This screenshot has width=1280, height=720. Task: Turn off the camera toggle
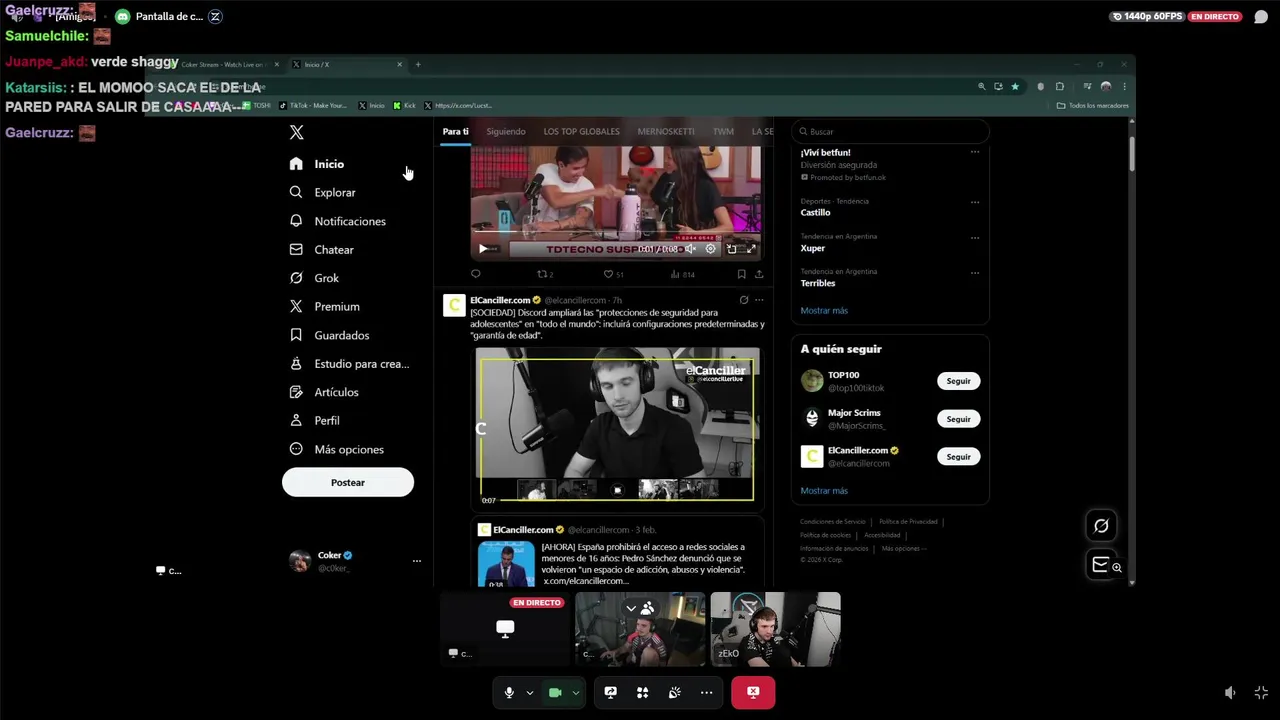tap(555, 692)
